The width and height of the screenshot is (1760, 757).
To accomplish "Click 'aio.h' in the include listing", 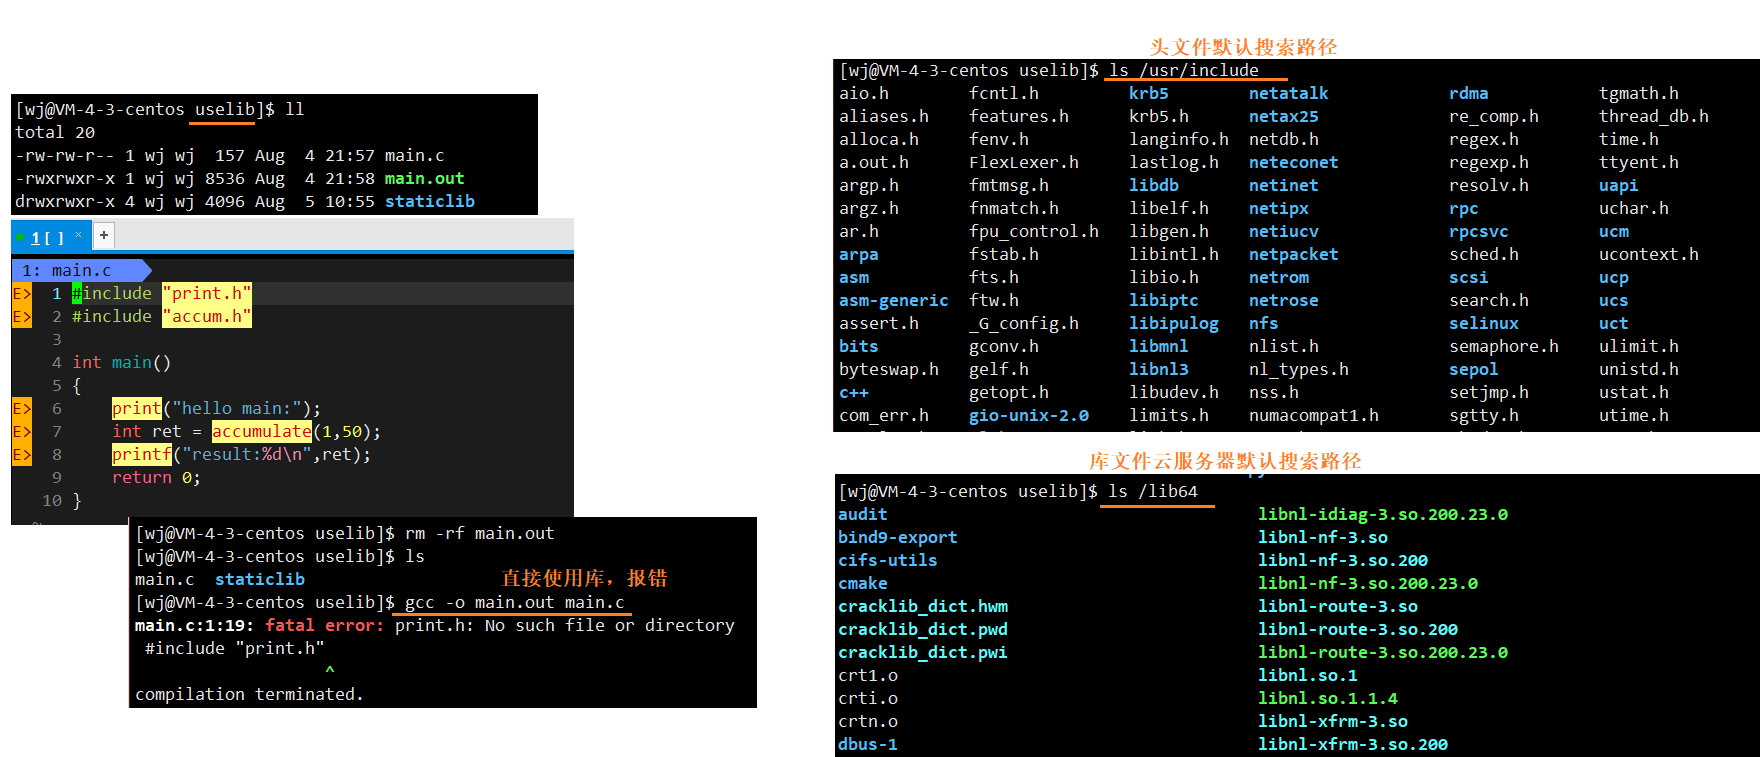I will point(864,93).
